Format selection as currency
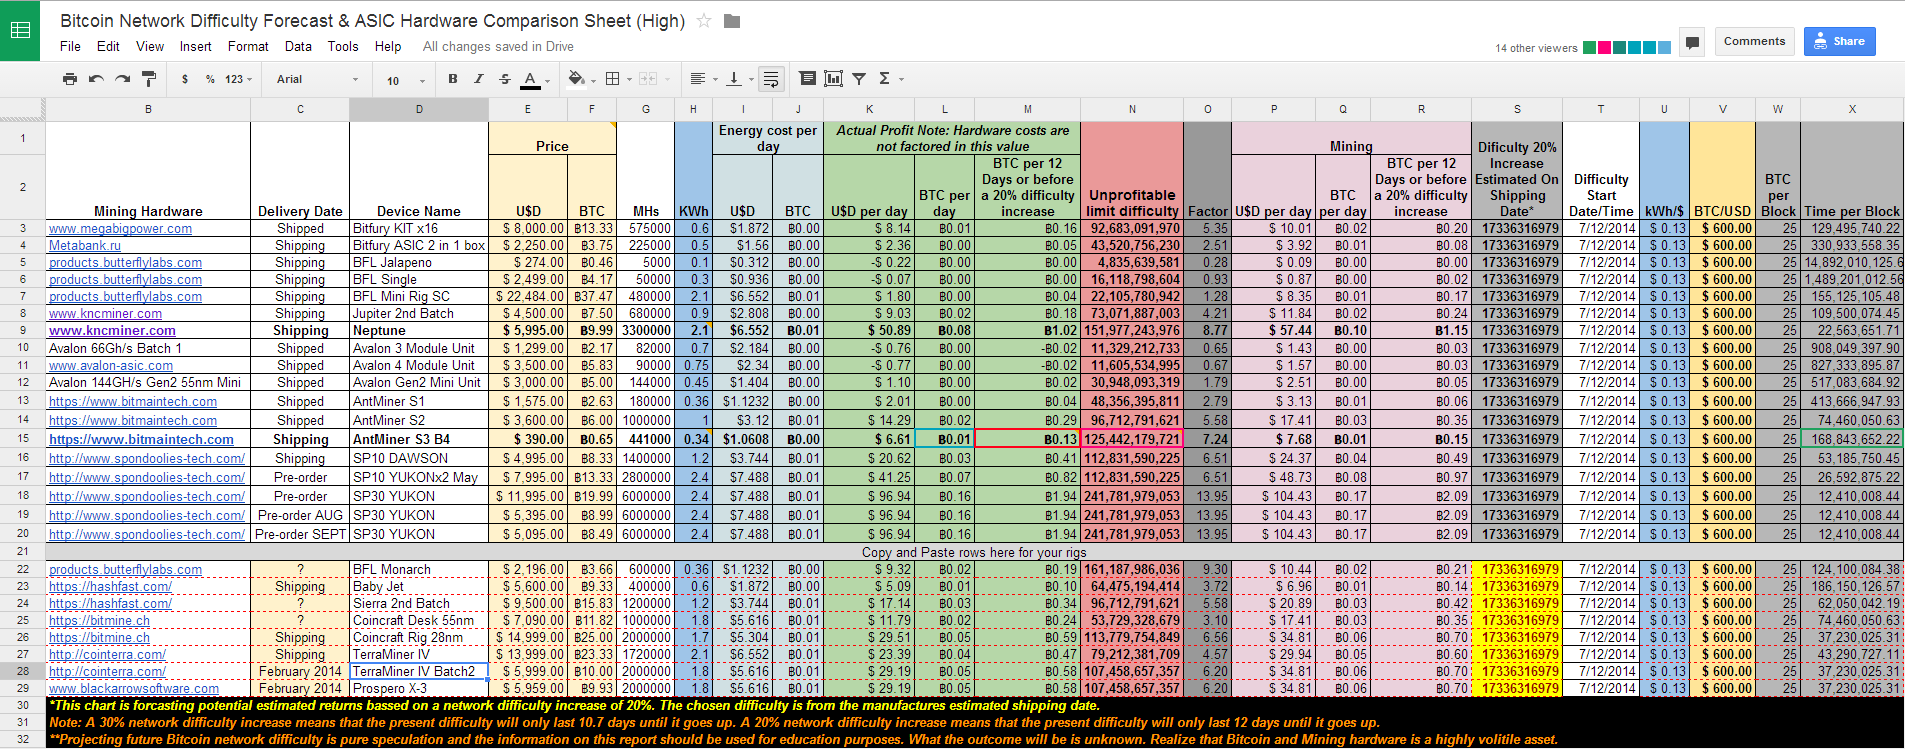Screen dimensions: 1905x749 click(185, 79)
